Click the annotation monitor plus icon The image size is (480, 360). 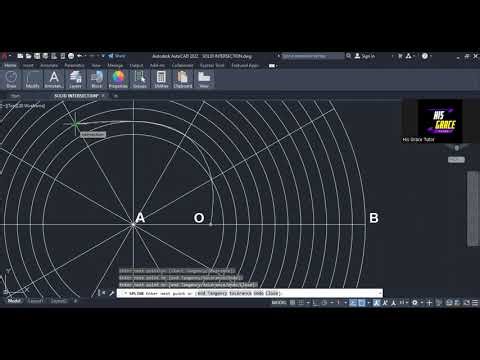tap(429, 303)
